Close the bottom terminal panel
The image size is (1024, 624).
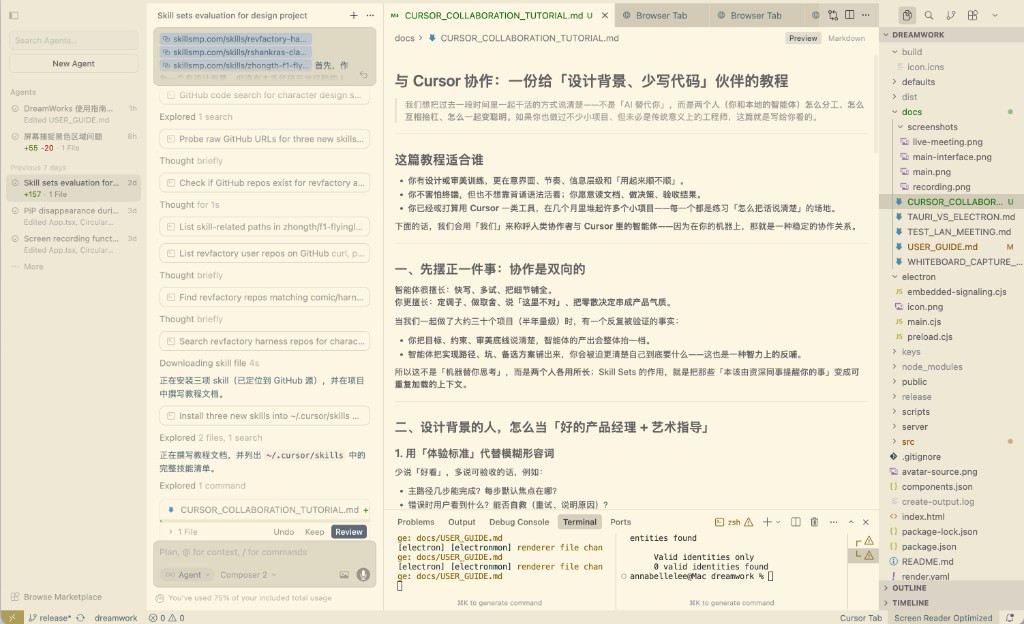866,522
